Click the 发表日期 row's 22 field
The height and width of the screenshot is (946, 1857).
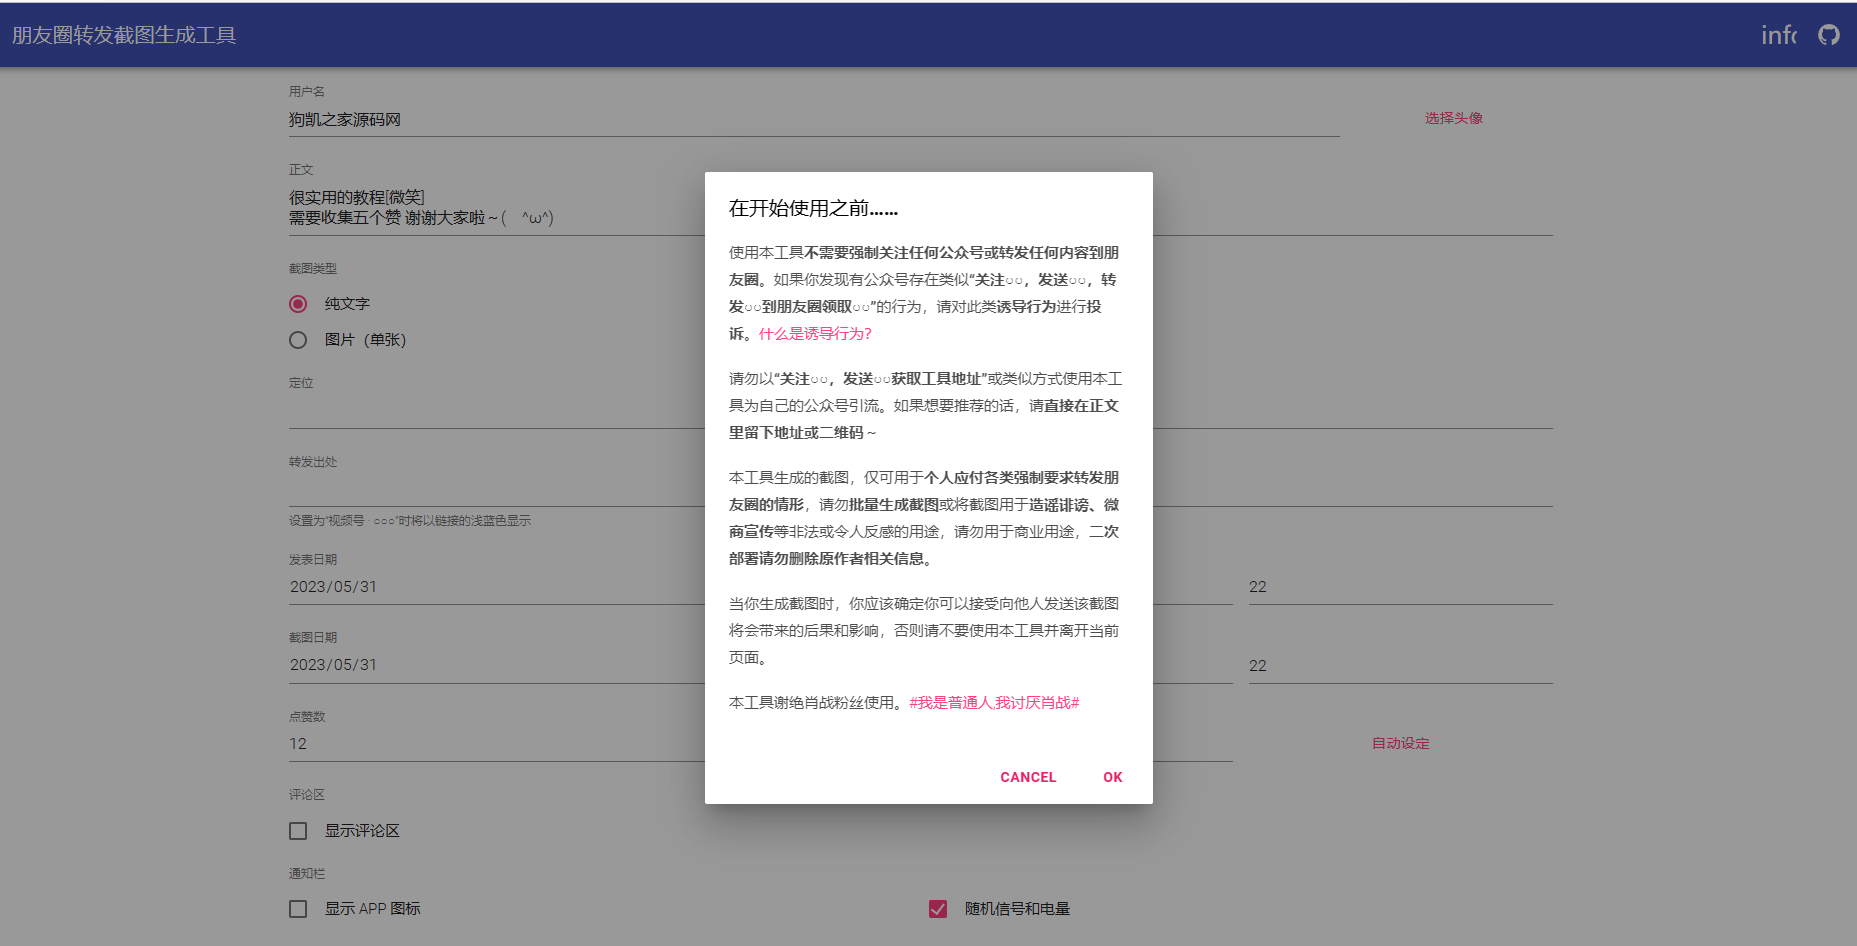pyautogui.click(x=1400, y=587)
